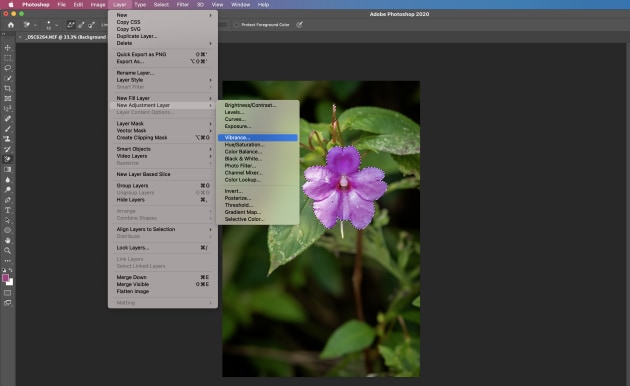Screen dimensions: 630x386
Task: Click the pressure-for-size icon in options bar
Action: [299, 25]
